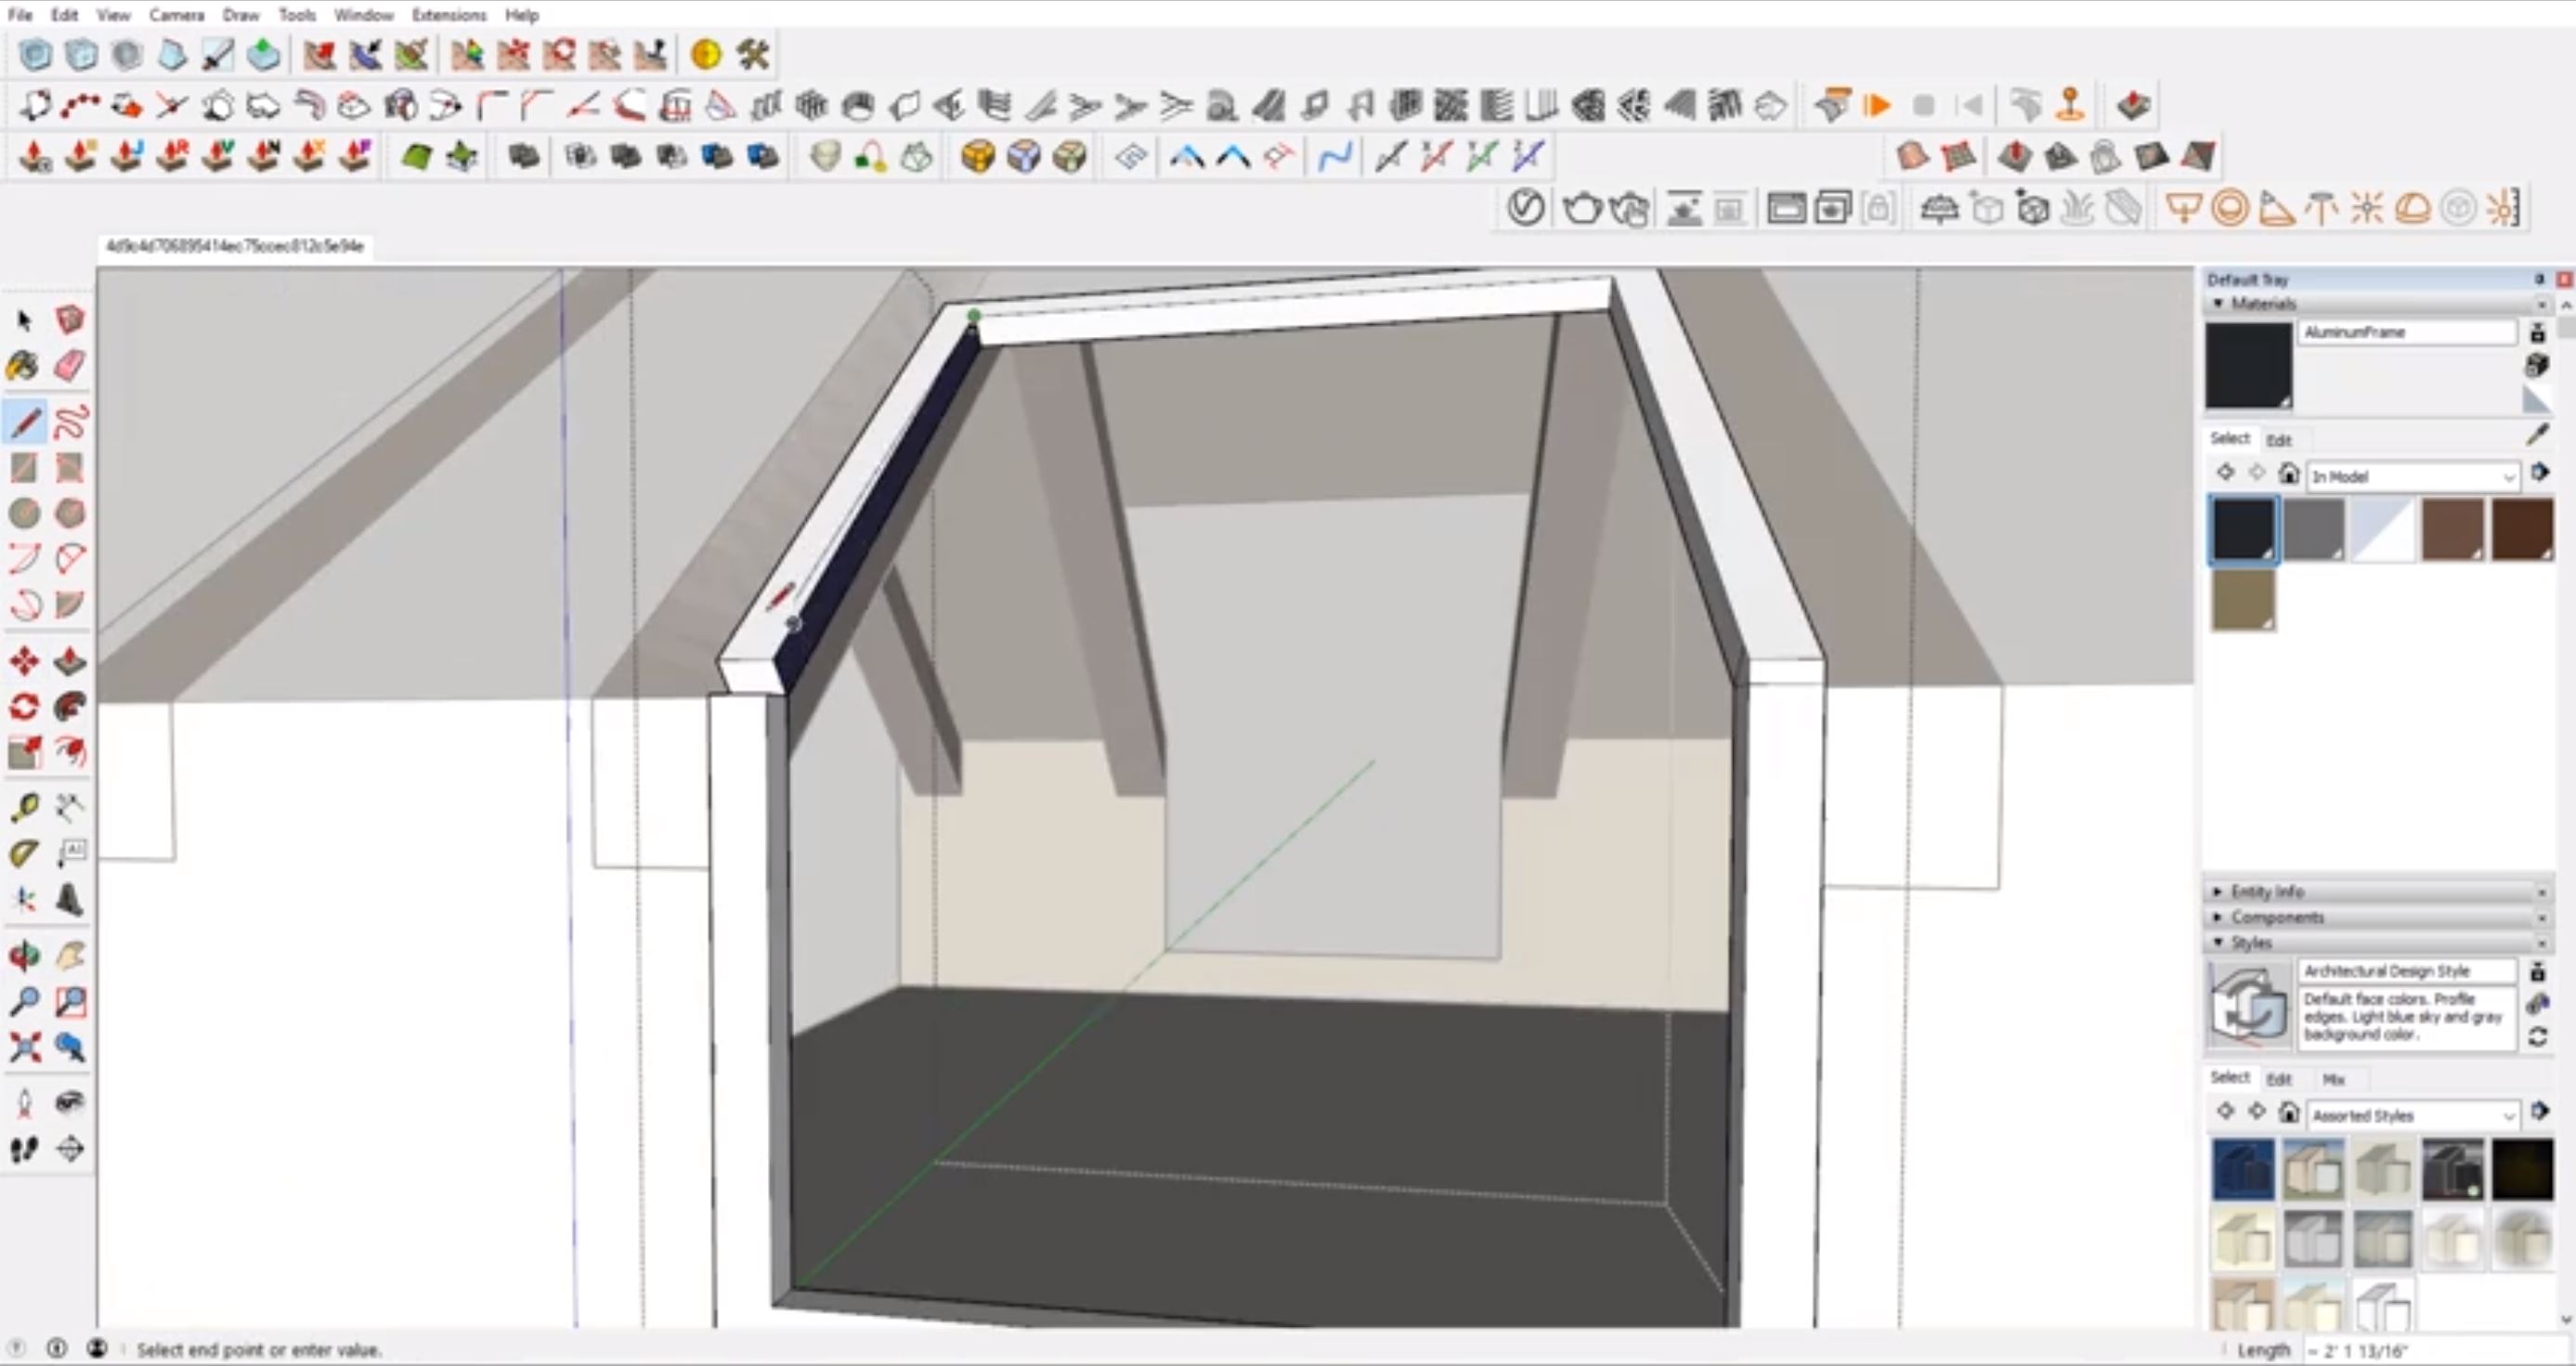Viewport: 2576px width, 1366px height.
Task: Toggle V-Ray interactive render
Action: pos(1629,209)
